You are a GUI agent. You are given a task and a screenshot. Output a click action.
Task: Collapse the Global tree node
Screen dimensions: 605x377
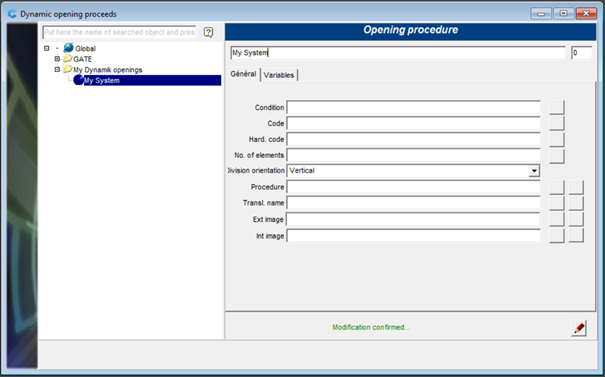tap(47, 48)
